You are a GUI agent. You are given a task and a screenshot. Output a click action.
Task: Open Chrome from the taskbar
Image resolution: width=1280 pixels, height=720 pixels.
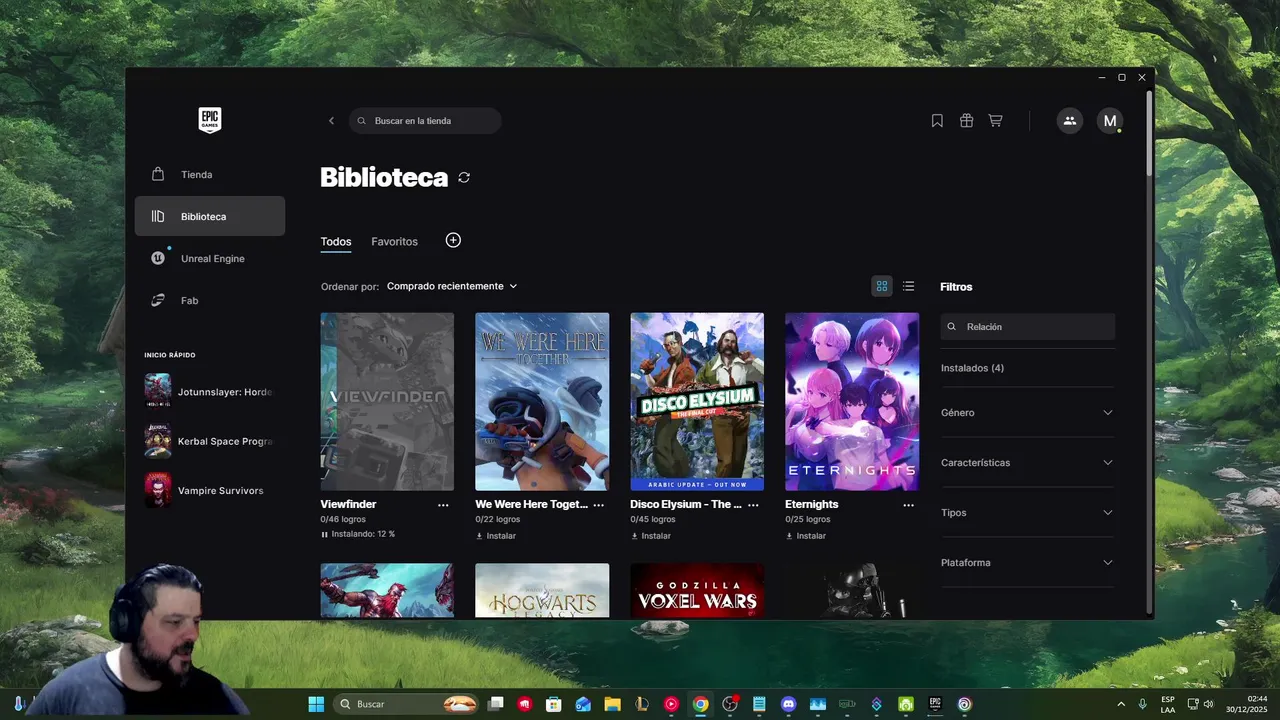click(x=700, y=704)
